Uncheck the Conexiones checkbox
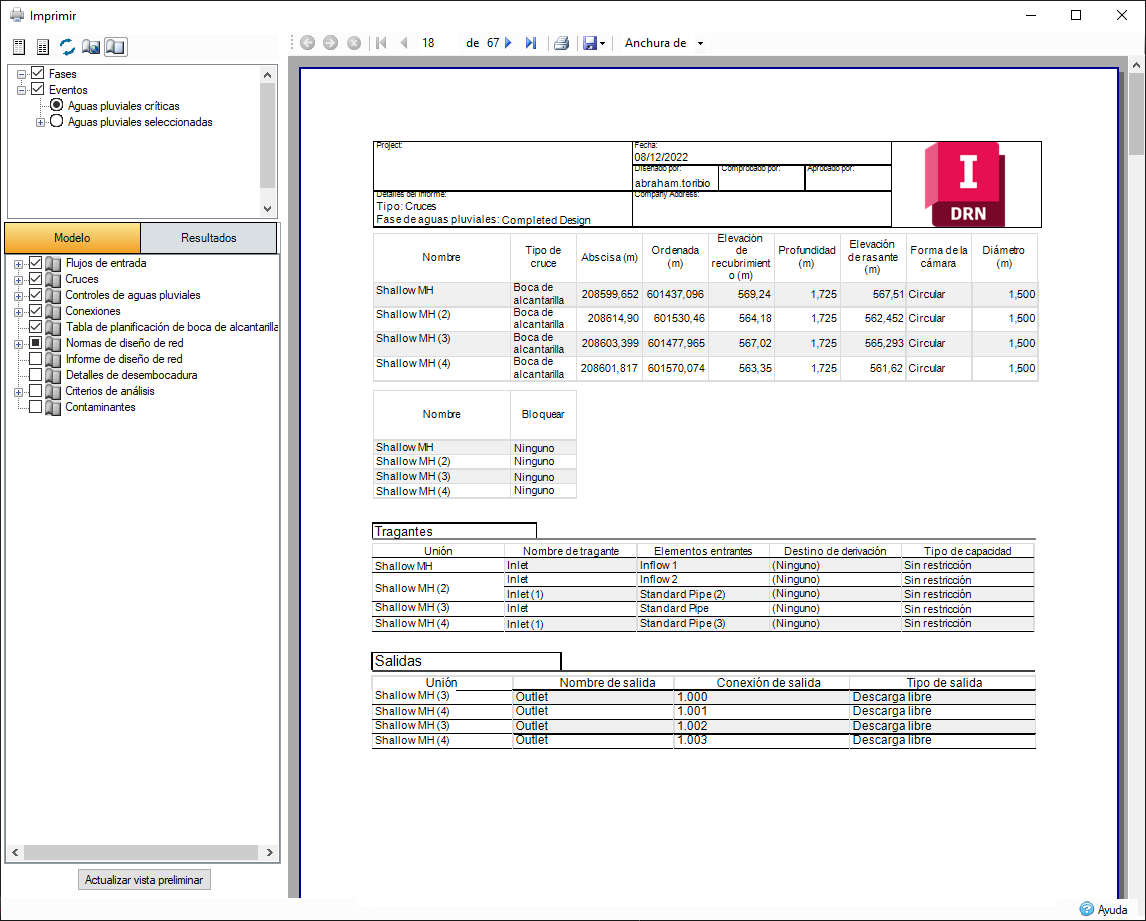 tap(35, 311)
